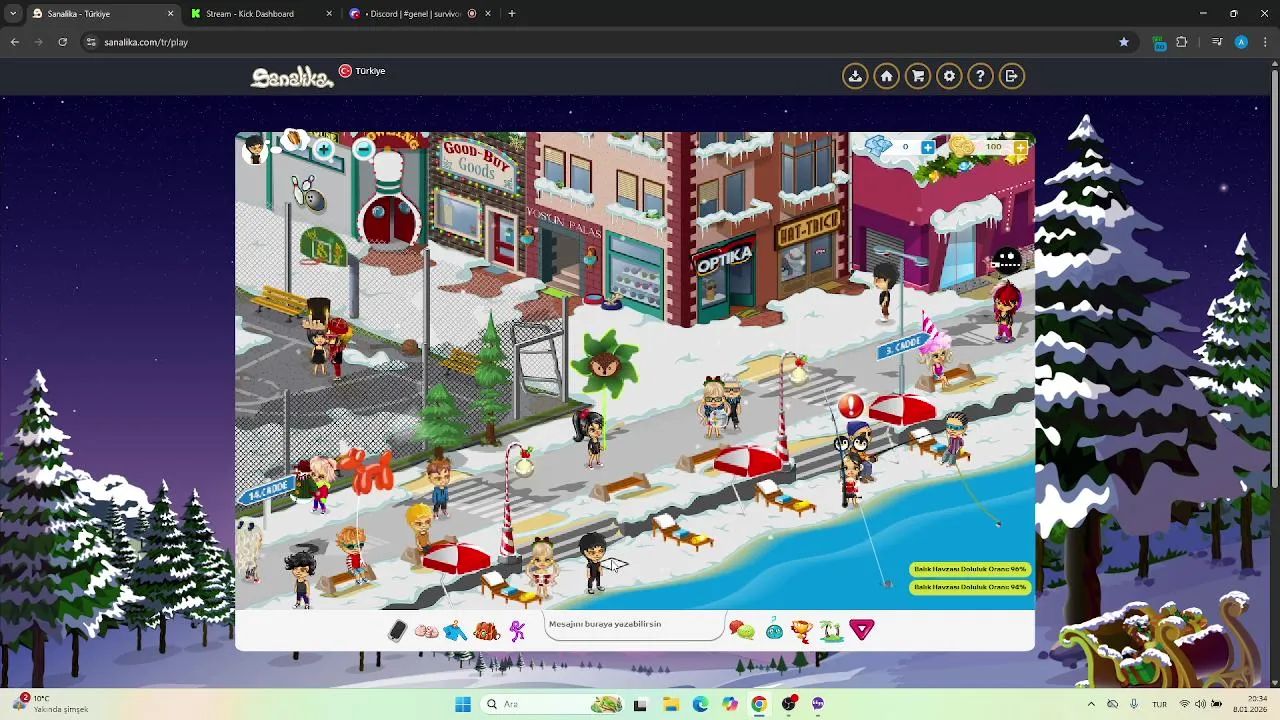Open the pink slippers icon
The height and width of the screenshot is (720, 1280).
click(426, 631)
